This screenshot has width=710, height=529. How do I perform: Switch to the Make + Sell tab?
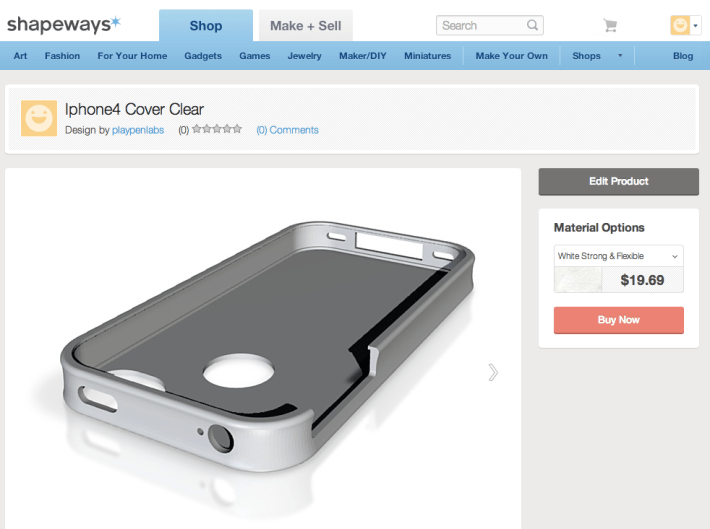click(306, 26)
